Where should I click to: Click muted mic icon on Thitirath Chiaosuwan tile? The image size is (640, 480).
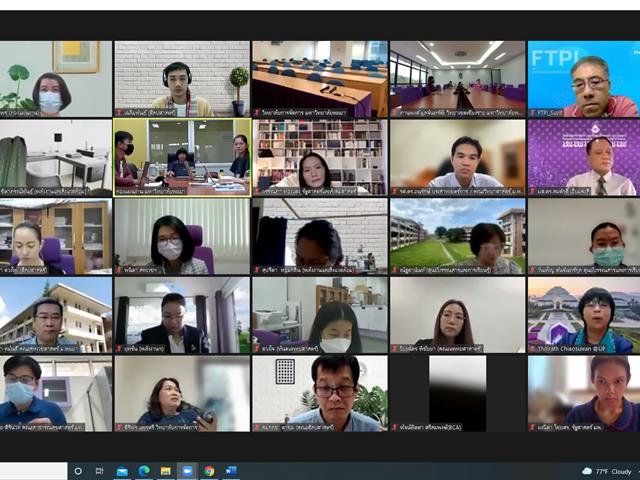(533, 349)
